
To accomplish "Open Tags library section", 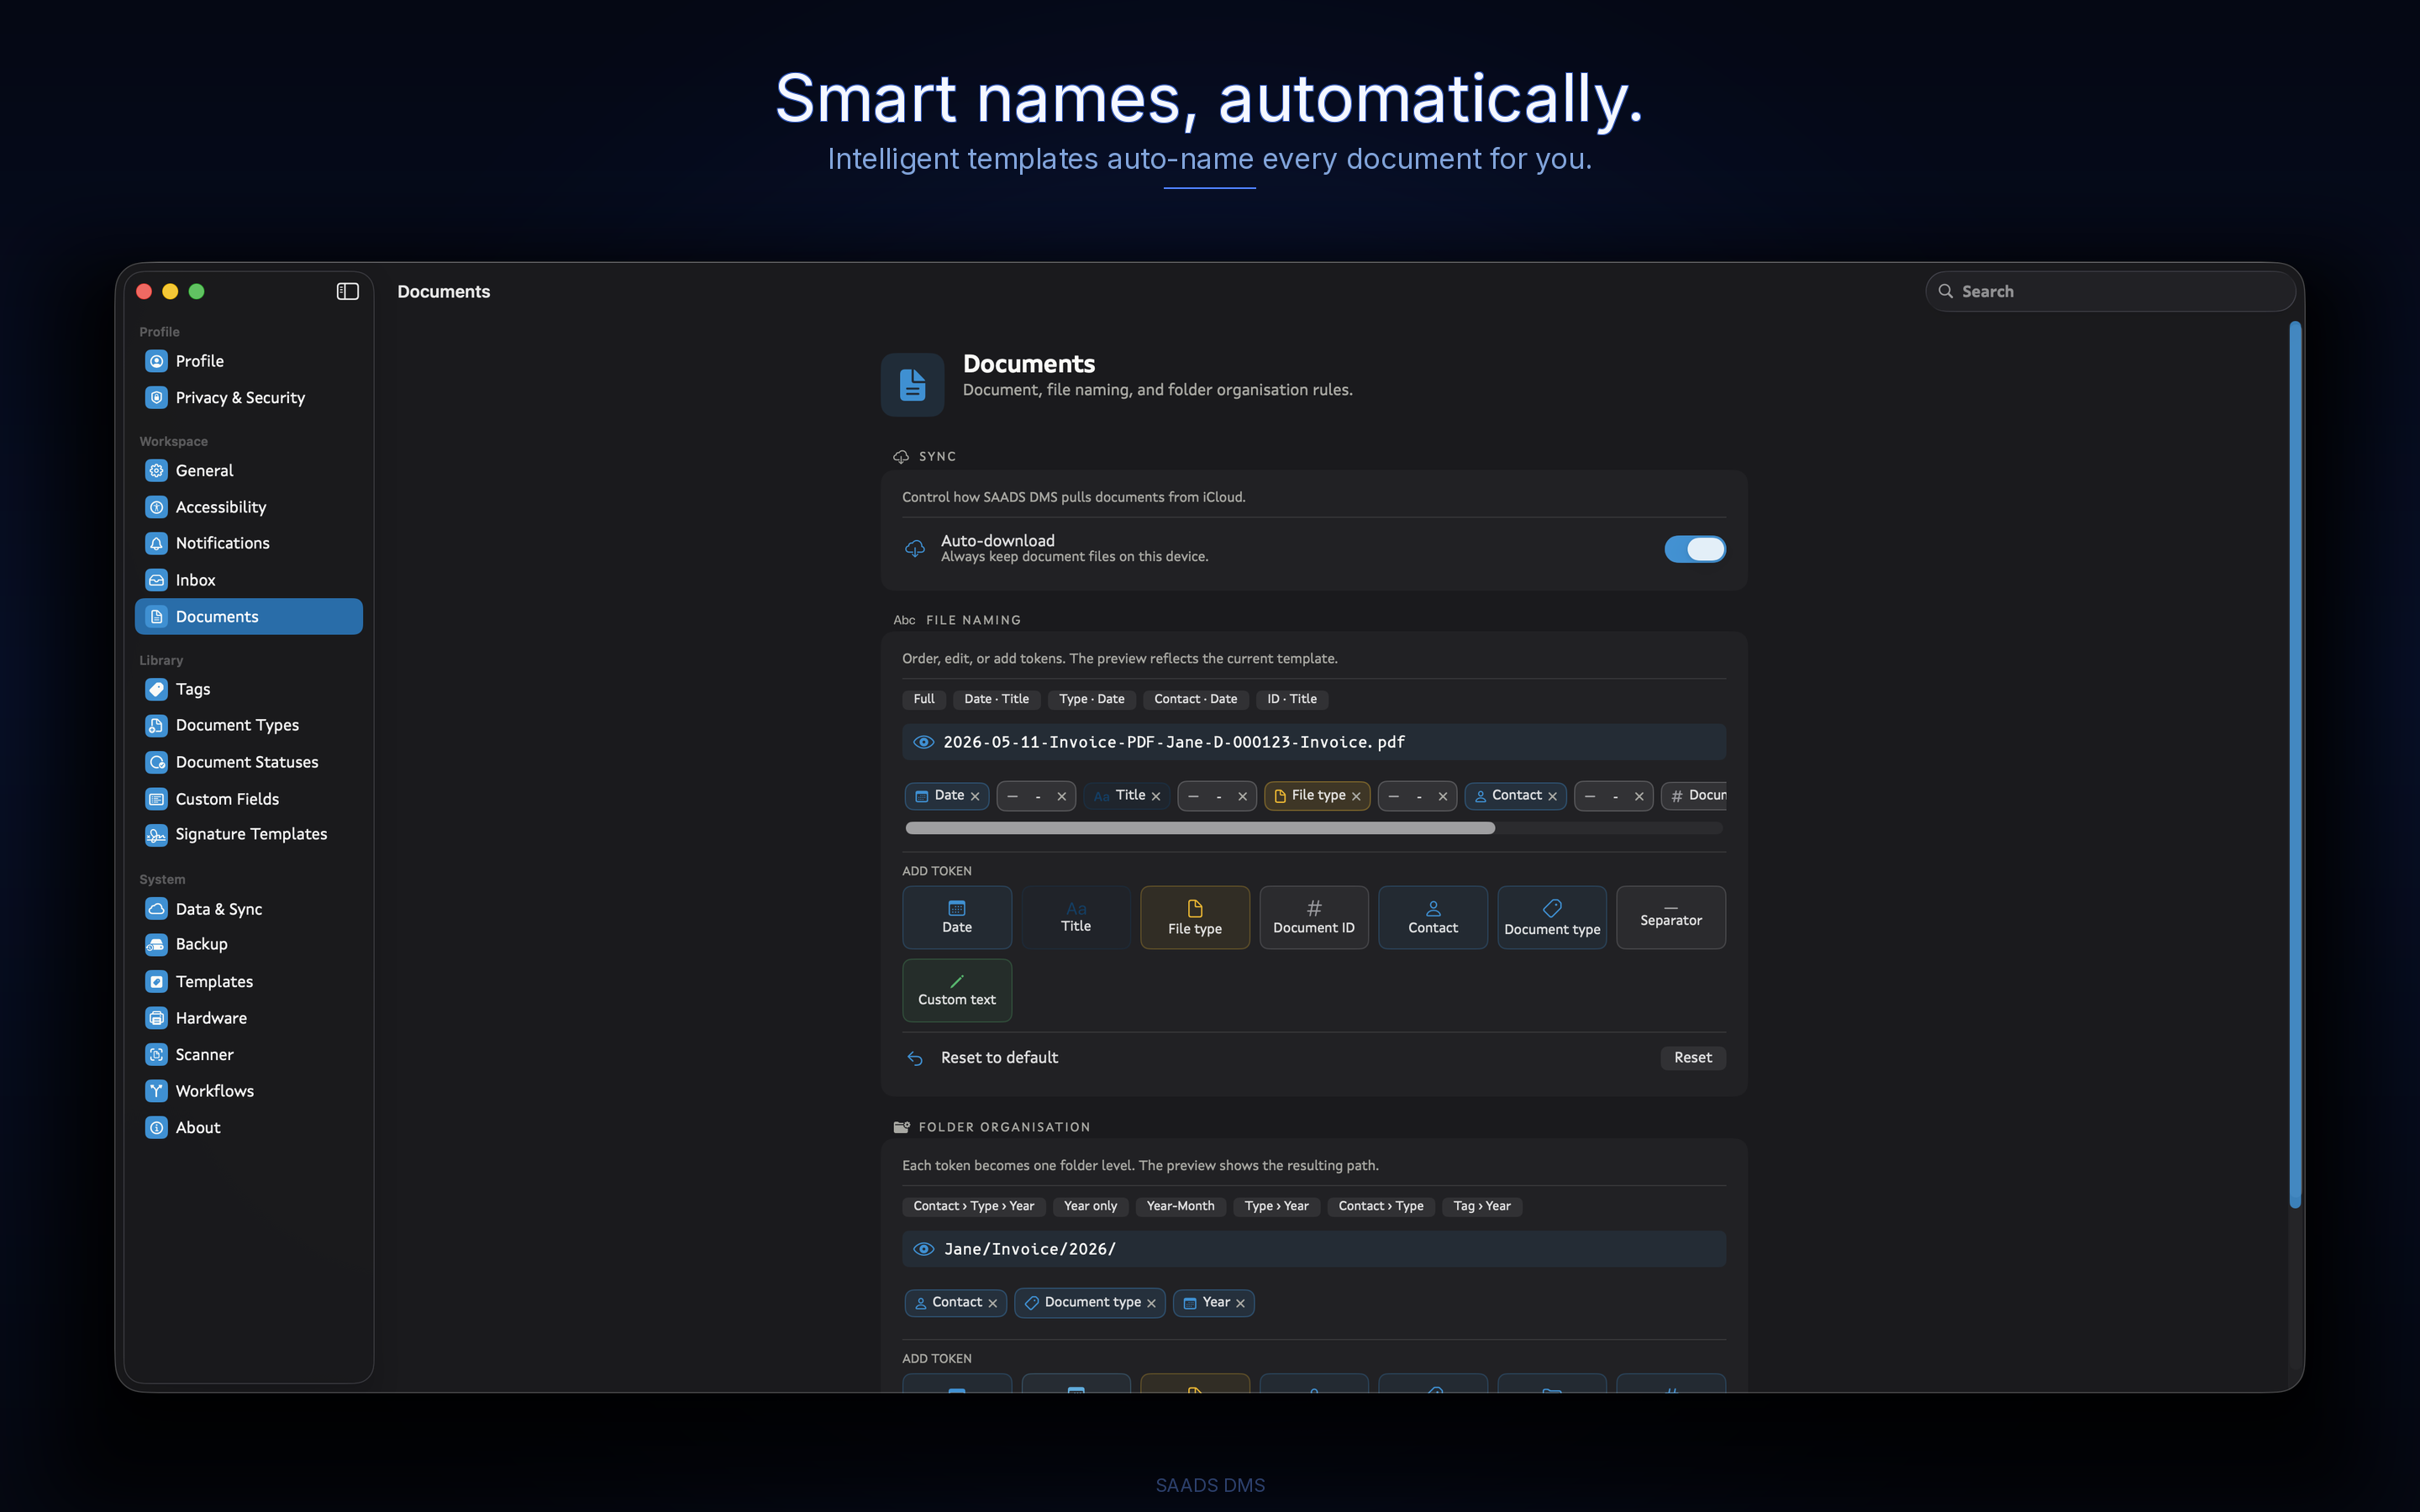I will (x=248, y=689).
